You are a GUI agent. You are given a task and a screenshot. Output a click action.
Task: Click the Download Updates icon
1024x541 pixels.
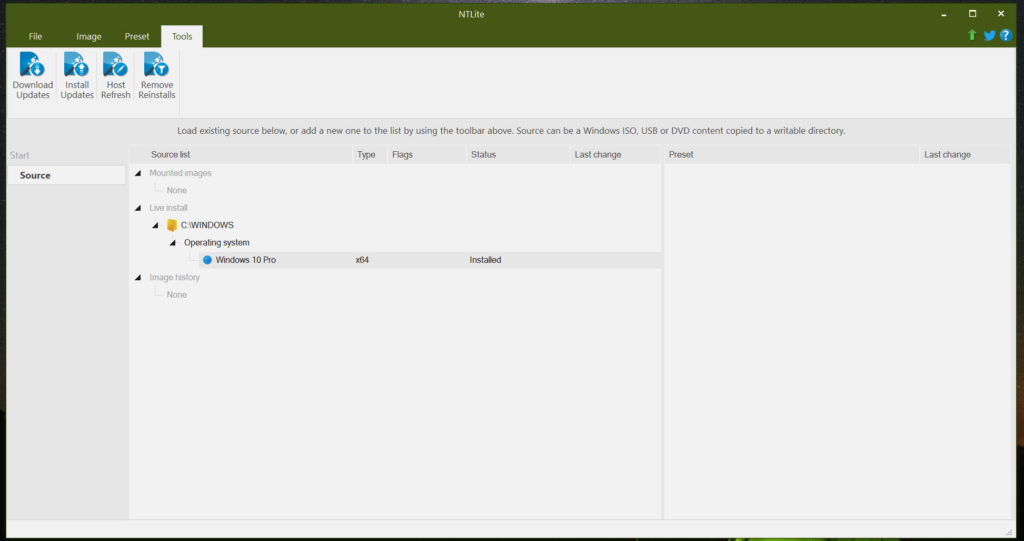[x=32, y=65]
